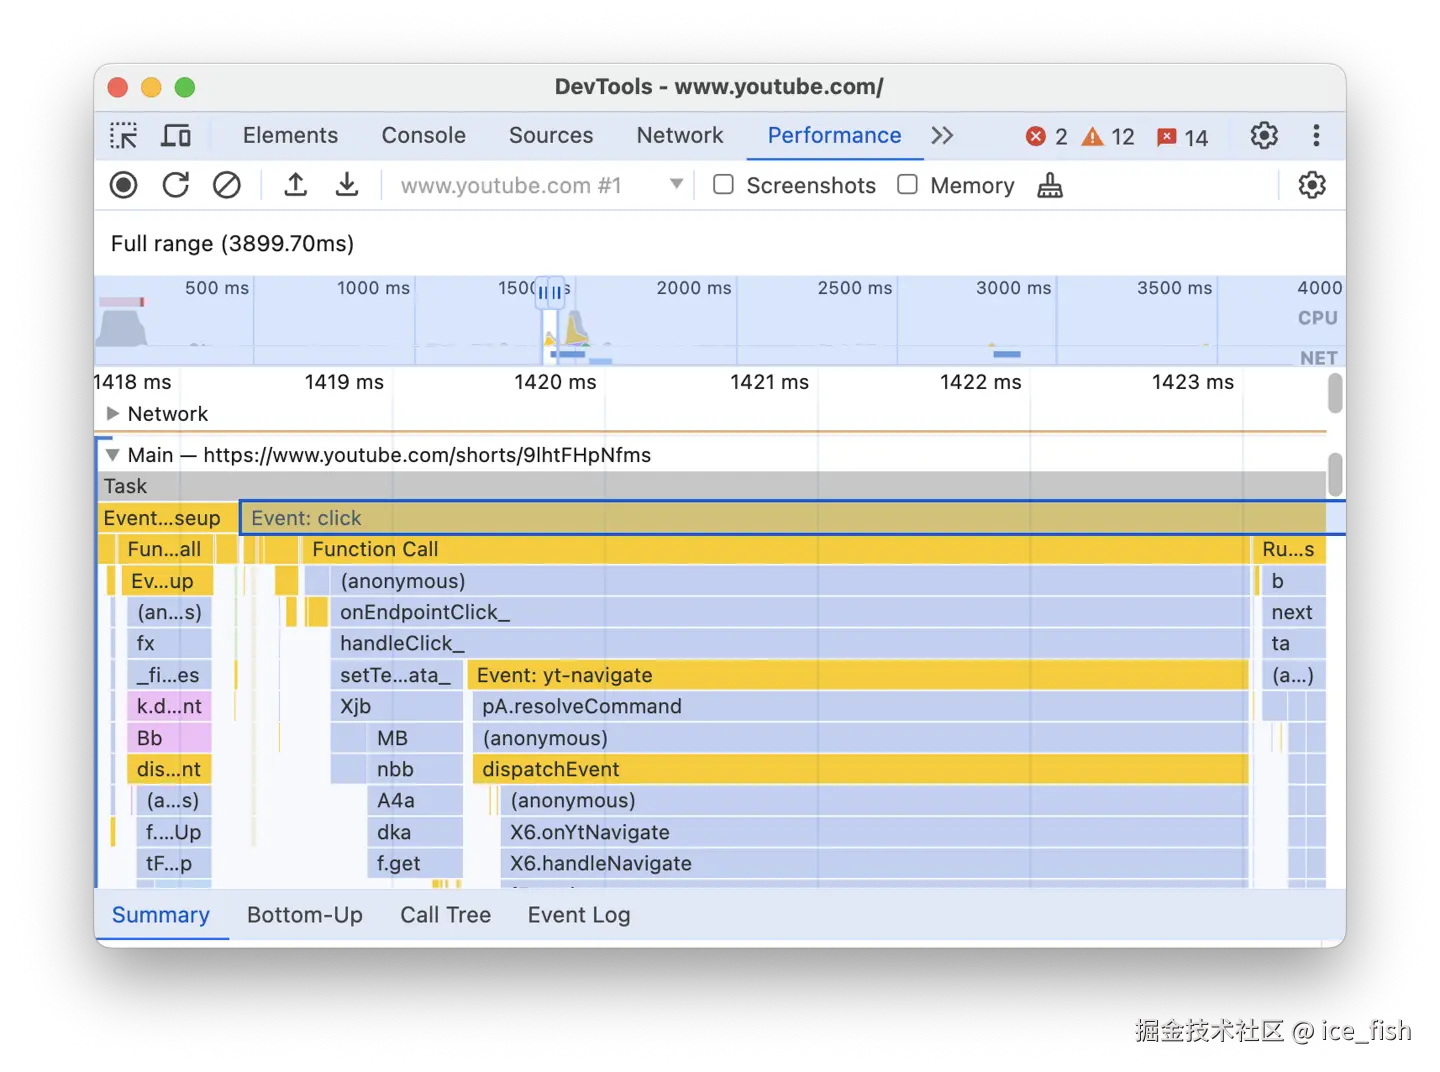Open the Call Tree tab

click(x=445, y=915)
